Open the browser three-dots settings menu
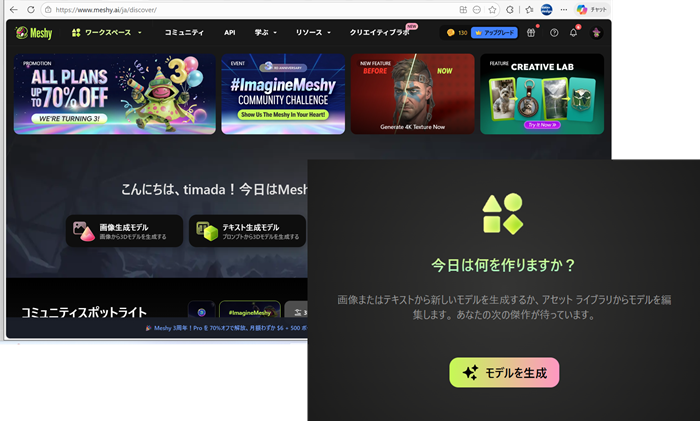 pos(564,9)
